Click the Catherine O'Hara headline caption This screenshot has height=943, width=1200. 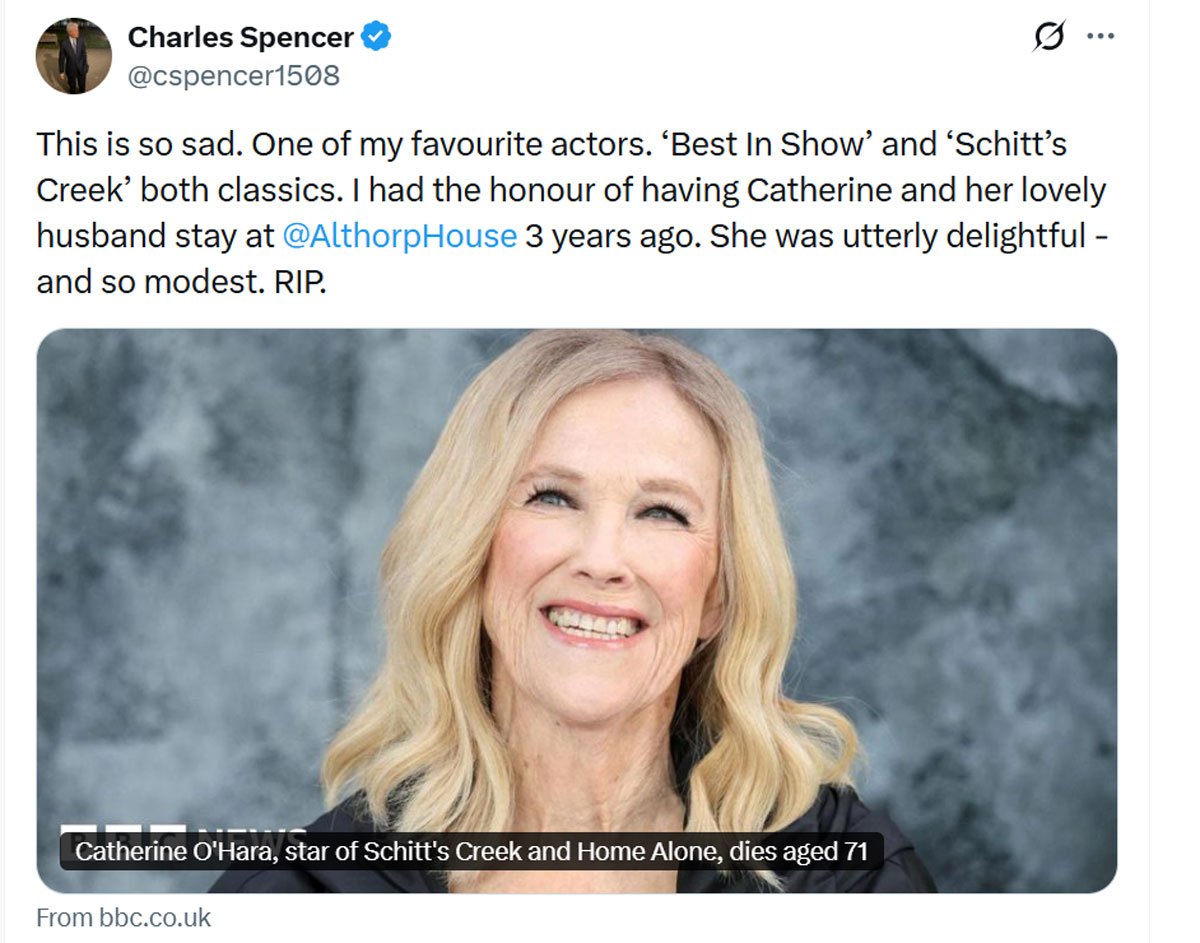tap(471, 852)
